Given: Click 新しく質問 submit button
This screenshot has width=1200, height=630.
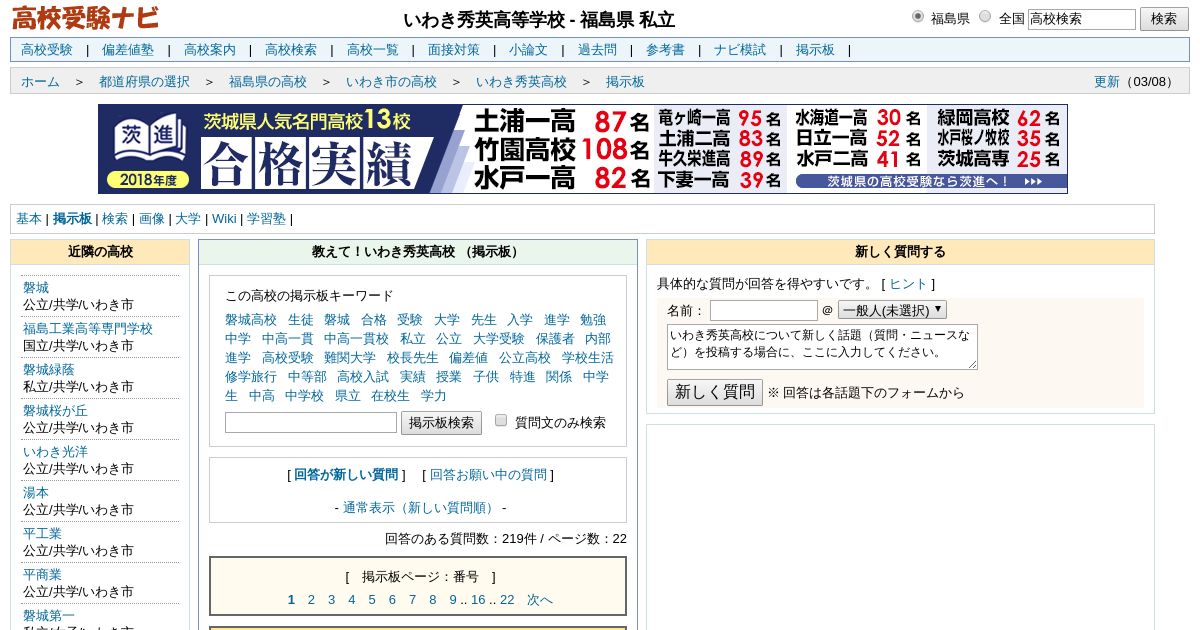Looking at the screenshot, I should tap(715, 392).
